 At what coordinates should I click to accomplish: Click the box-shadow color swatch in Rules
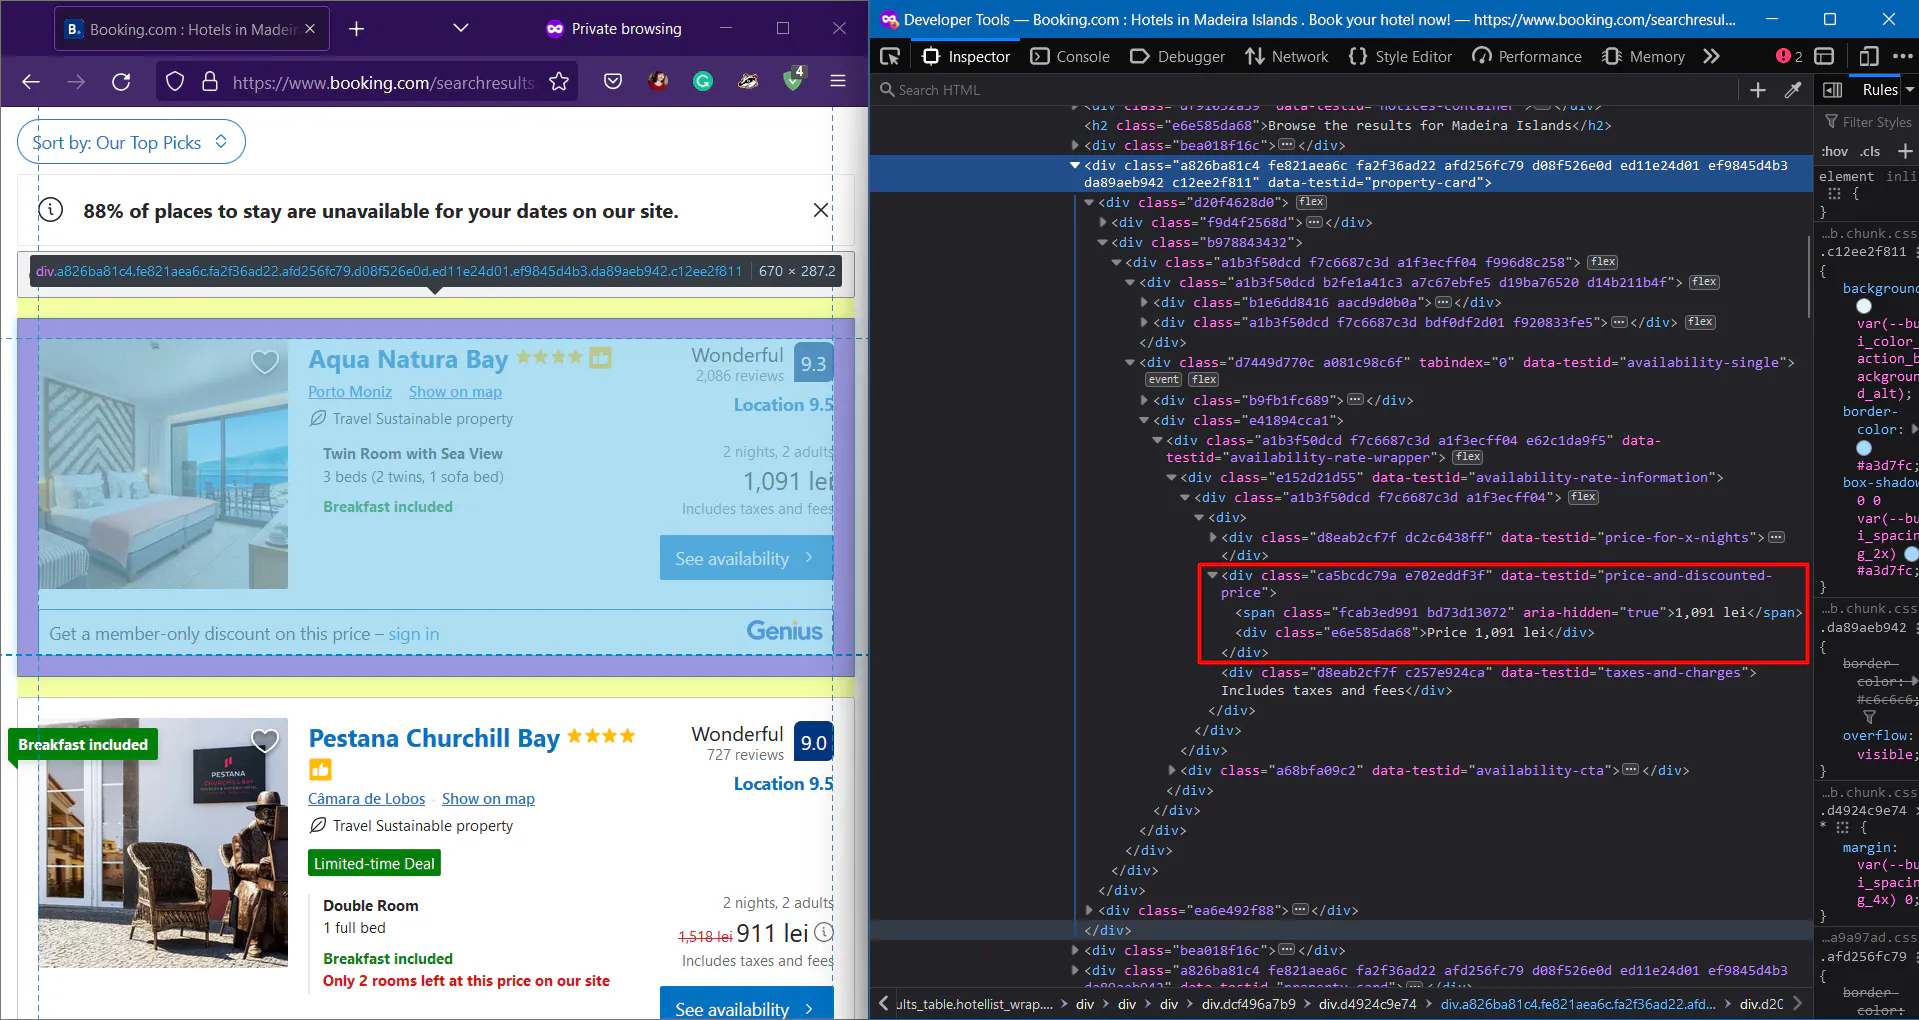[1911, 553]
